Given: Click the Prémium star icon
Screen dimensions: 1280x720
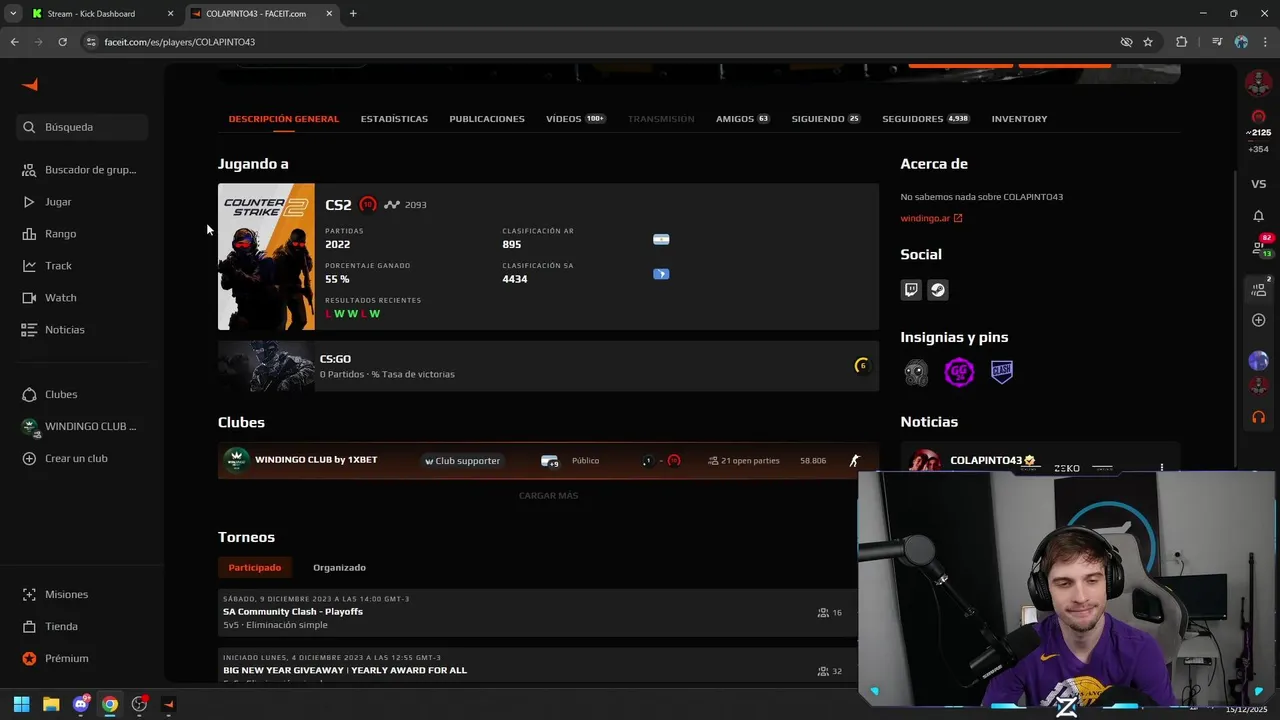Looking at the screenshot, I should (x=29, y=658).
